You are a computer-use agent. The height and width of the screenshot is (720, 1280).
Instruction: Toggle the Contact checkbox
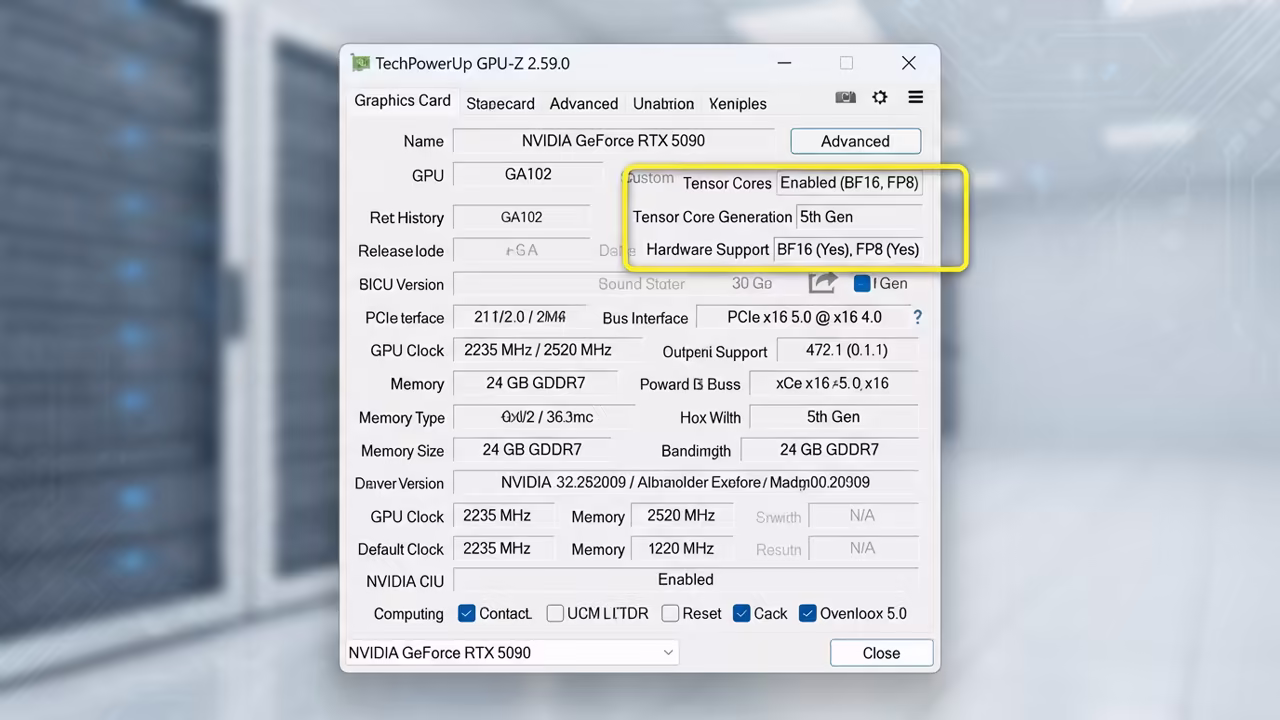[466, 613]
